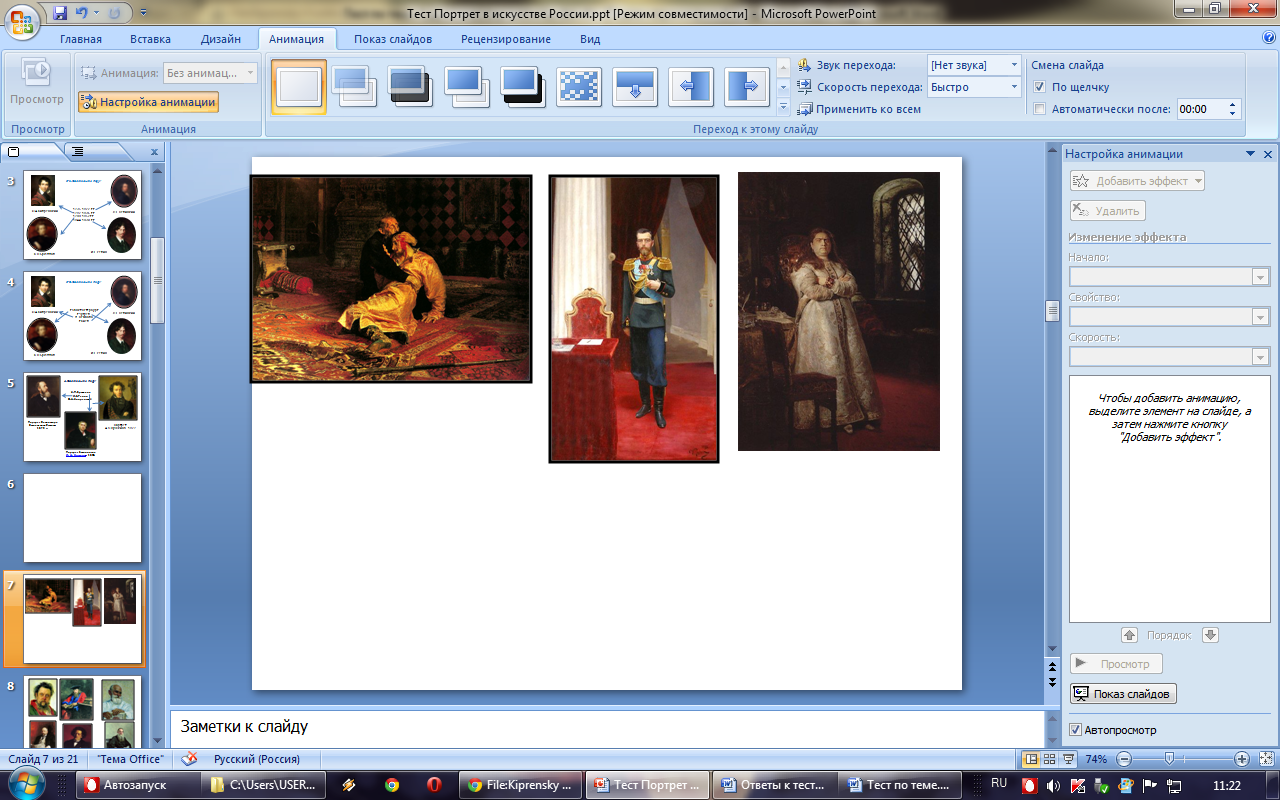Image resolution: width=1280 pixels, height=800 pixels.
Task: Click the Заметки к слайду notes area
Action: 608,728
